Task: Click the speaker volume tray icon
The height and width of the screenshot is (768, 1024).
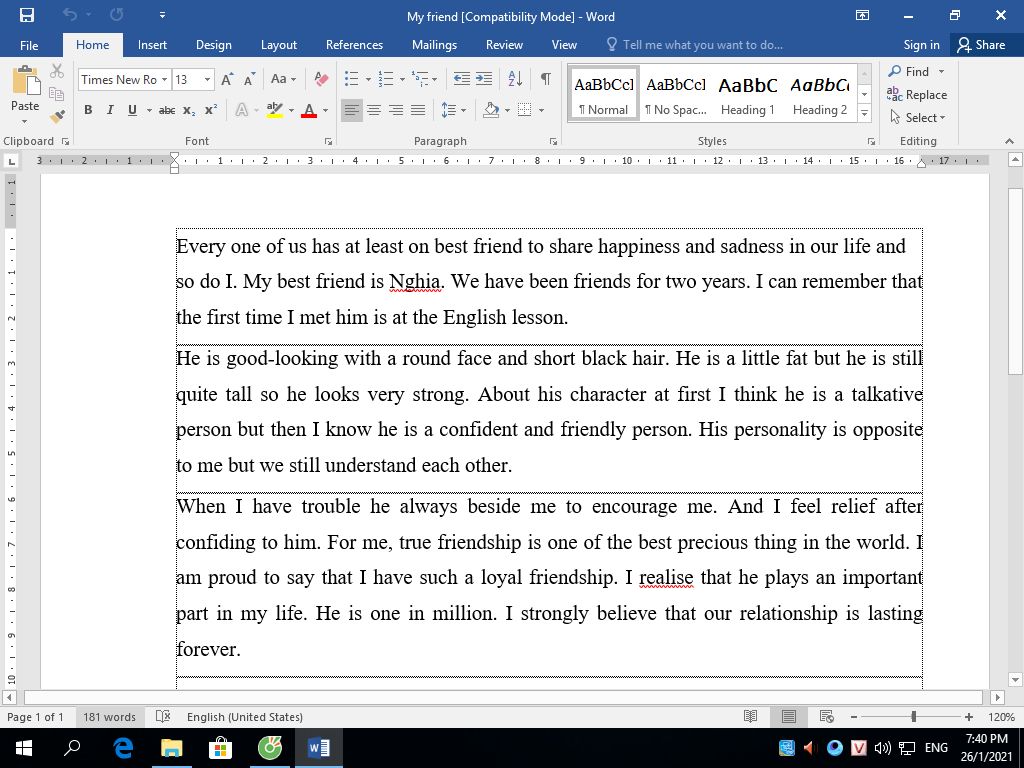Action: (883, 748)
